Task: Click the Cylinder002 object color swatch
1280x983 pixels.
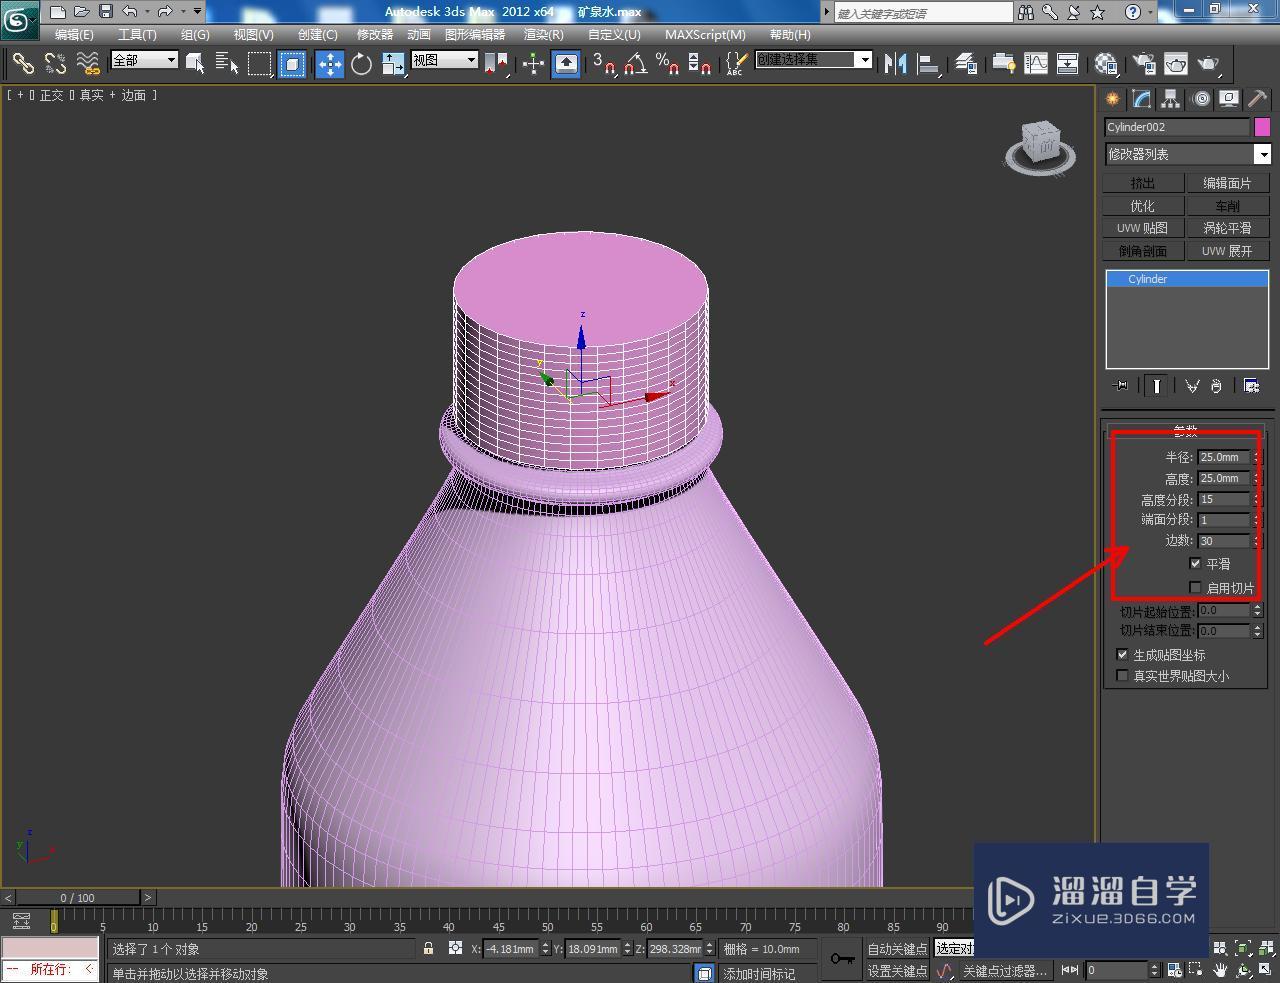Action: pyautogui.click(x=1262, y=127)
